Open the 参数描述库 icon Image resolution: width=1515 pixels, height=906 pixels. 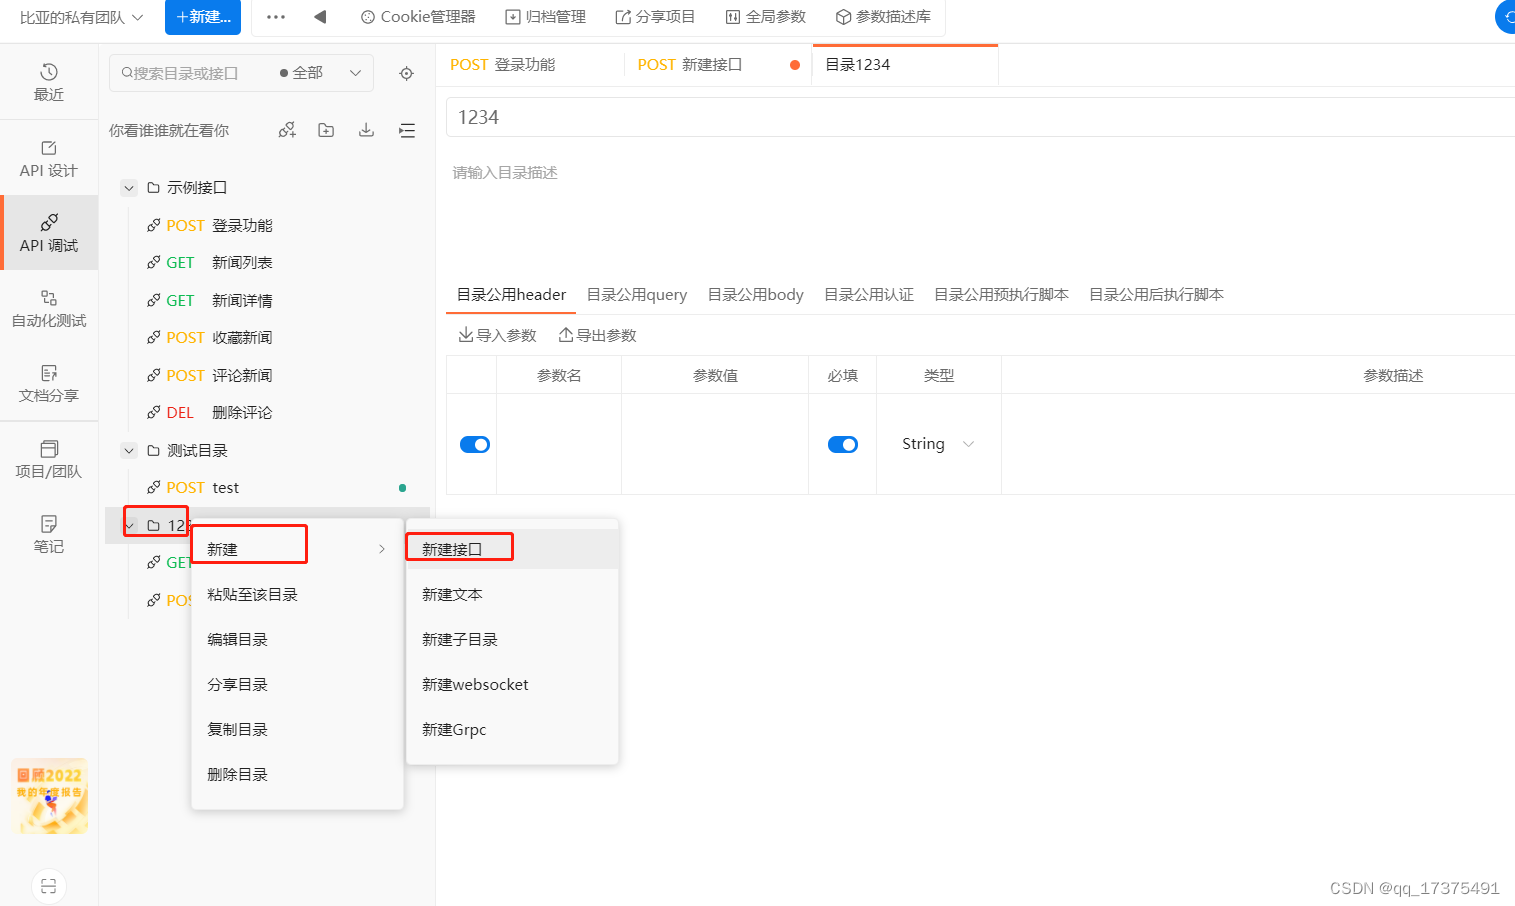(881, 16)
